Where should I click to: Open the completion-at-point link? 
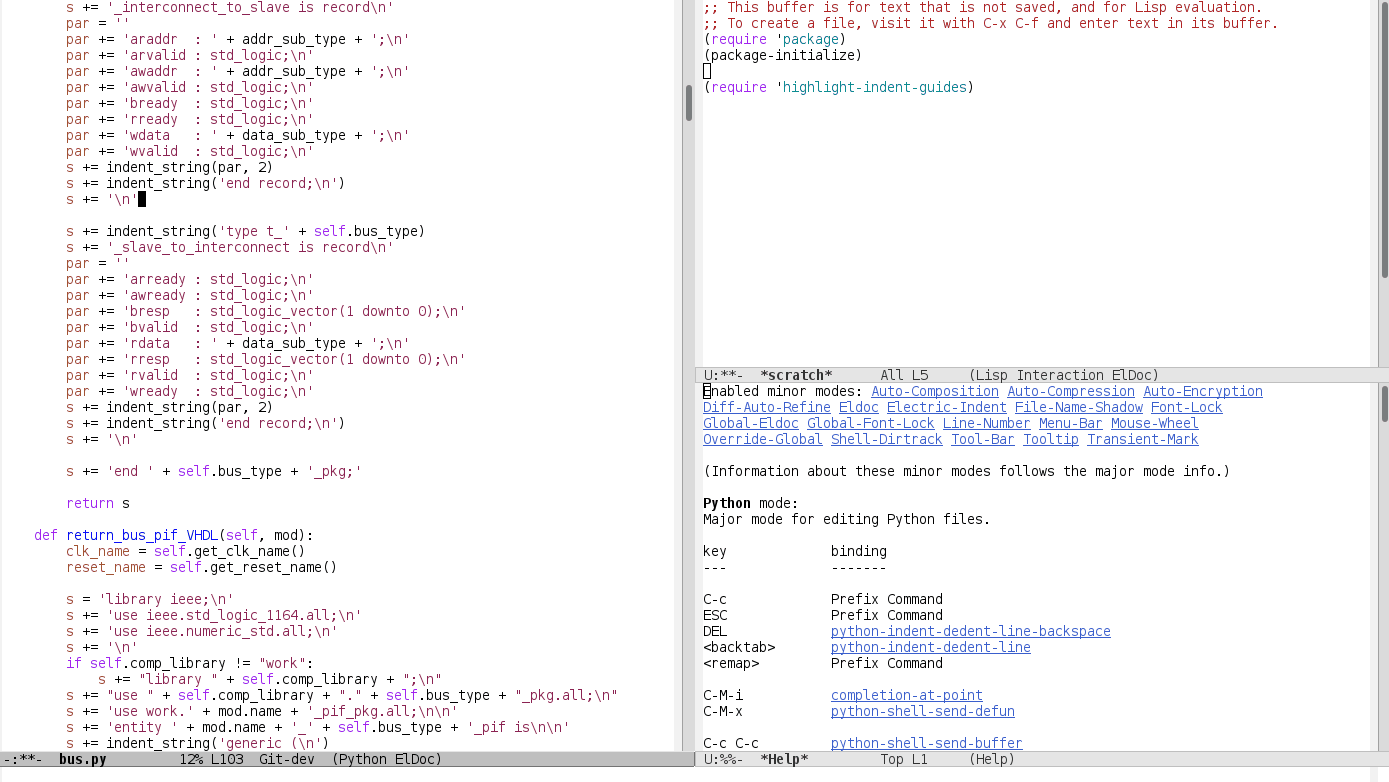click(x=907, y=695)
